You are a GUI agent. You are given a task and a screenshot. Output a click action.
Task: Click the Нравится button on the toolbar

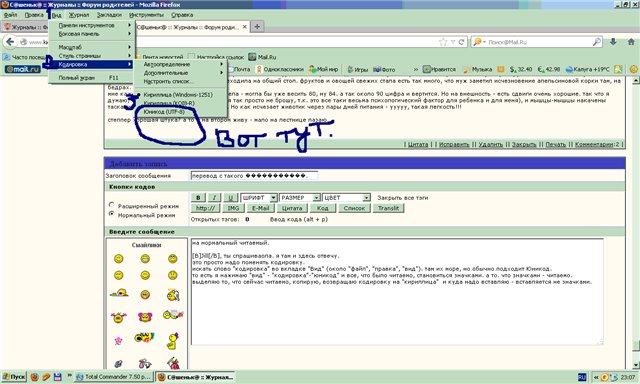click(x=440, y=69)
